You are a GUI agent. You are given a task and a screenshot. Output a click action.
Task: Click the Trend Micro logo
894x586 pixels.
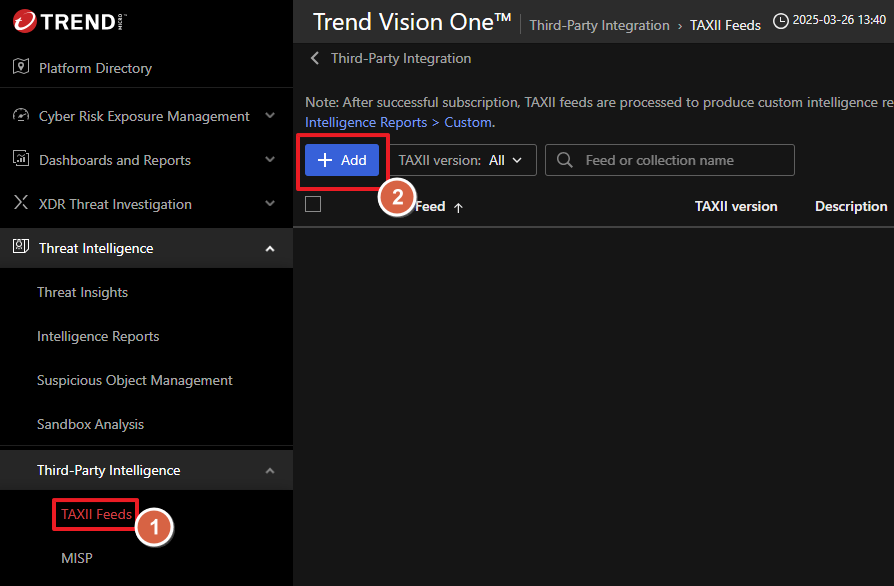pos(70,21)
